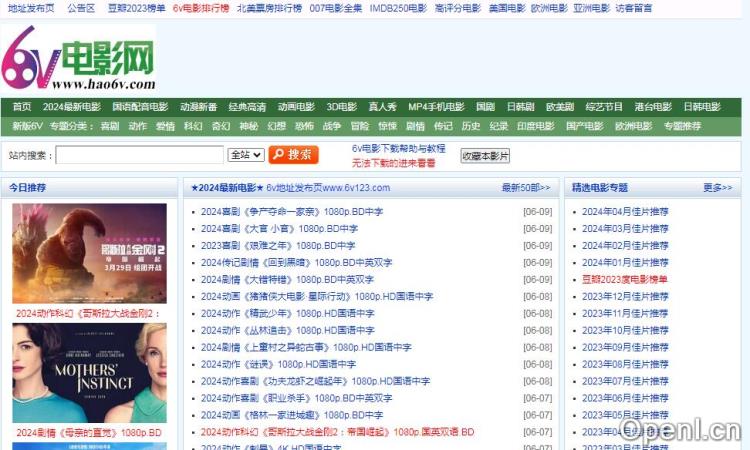The width and height of the screenshot is (750, 450).
Task: Expand the 全站 search scope dropdown
Action: pyautogui.click(x=246, y=154)
